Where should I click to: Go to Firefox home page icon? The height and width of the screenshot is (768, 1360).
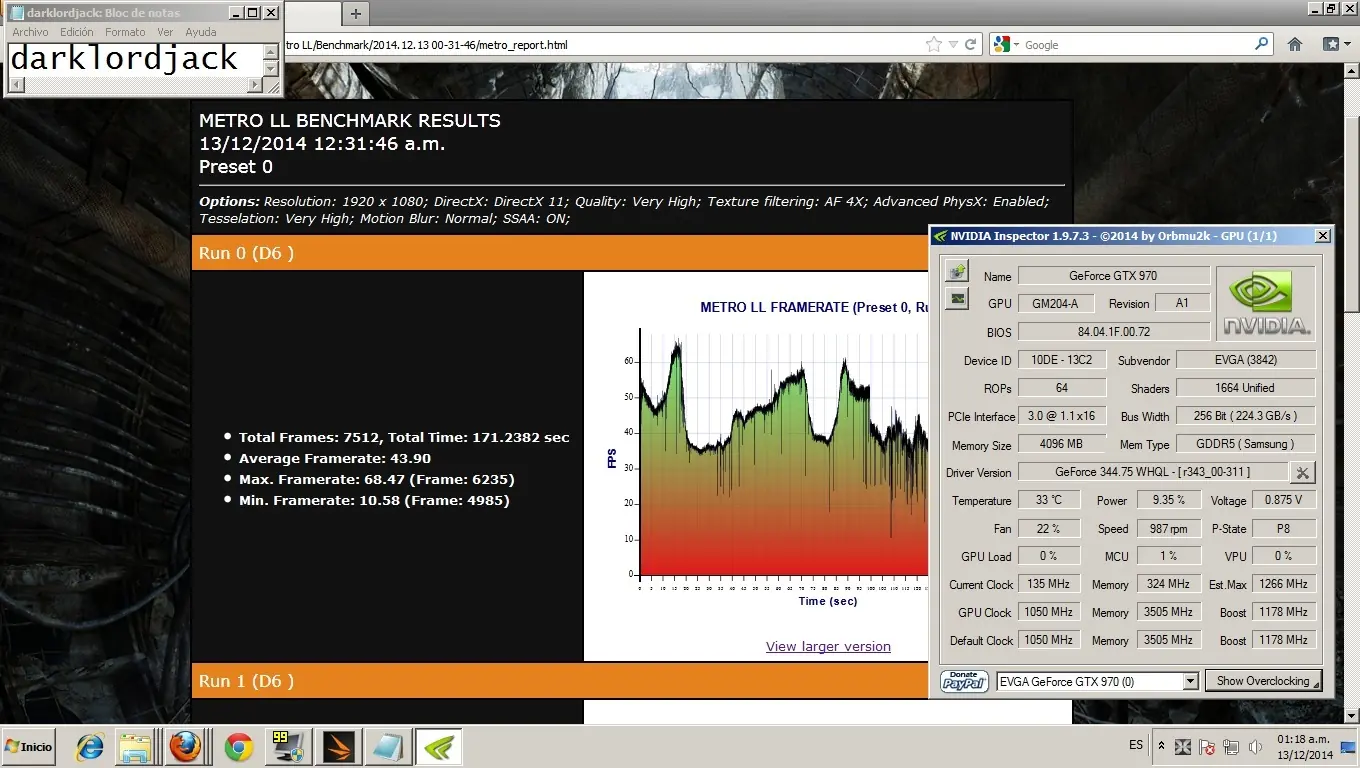[x=1295, y=44]
